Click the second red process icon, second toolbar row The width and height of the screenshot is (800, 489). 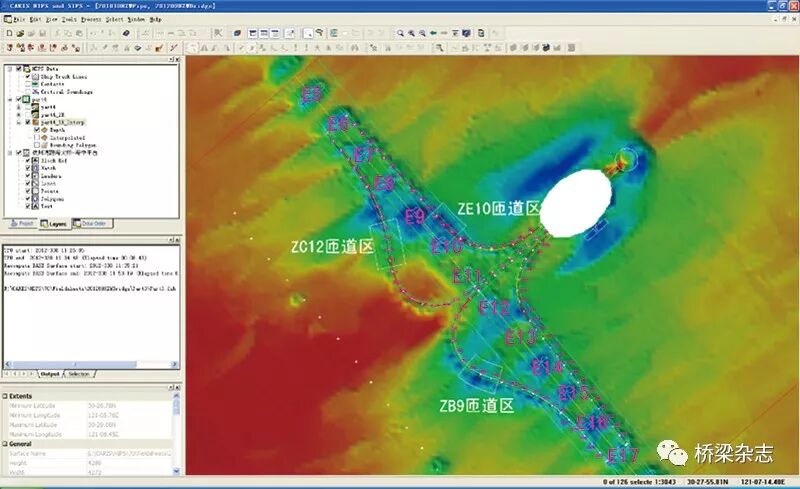click(x=20, y=48)
